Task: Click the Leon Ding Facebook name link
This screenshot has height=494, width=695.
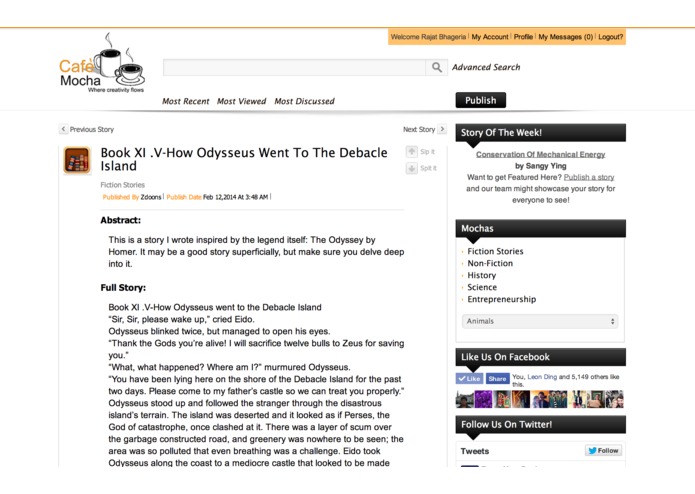Action: click(542, 377)
